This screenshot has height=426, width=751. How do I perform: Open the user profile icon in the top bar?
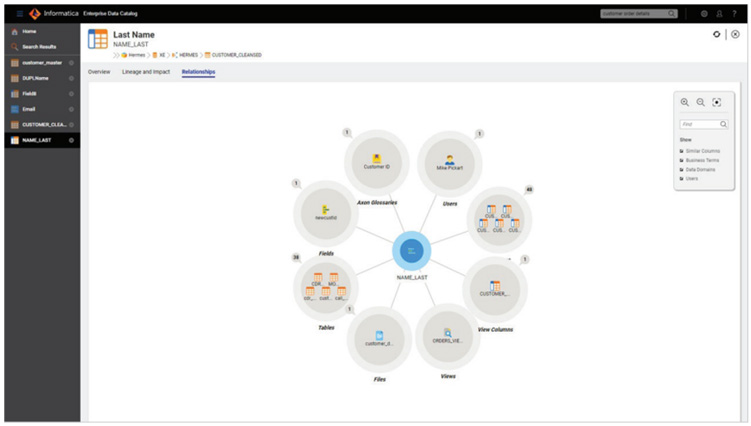pos(719,13)
